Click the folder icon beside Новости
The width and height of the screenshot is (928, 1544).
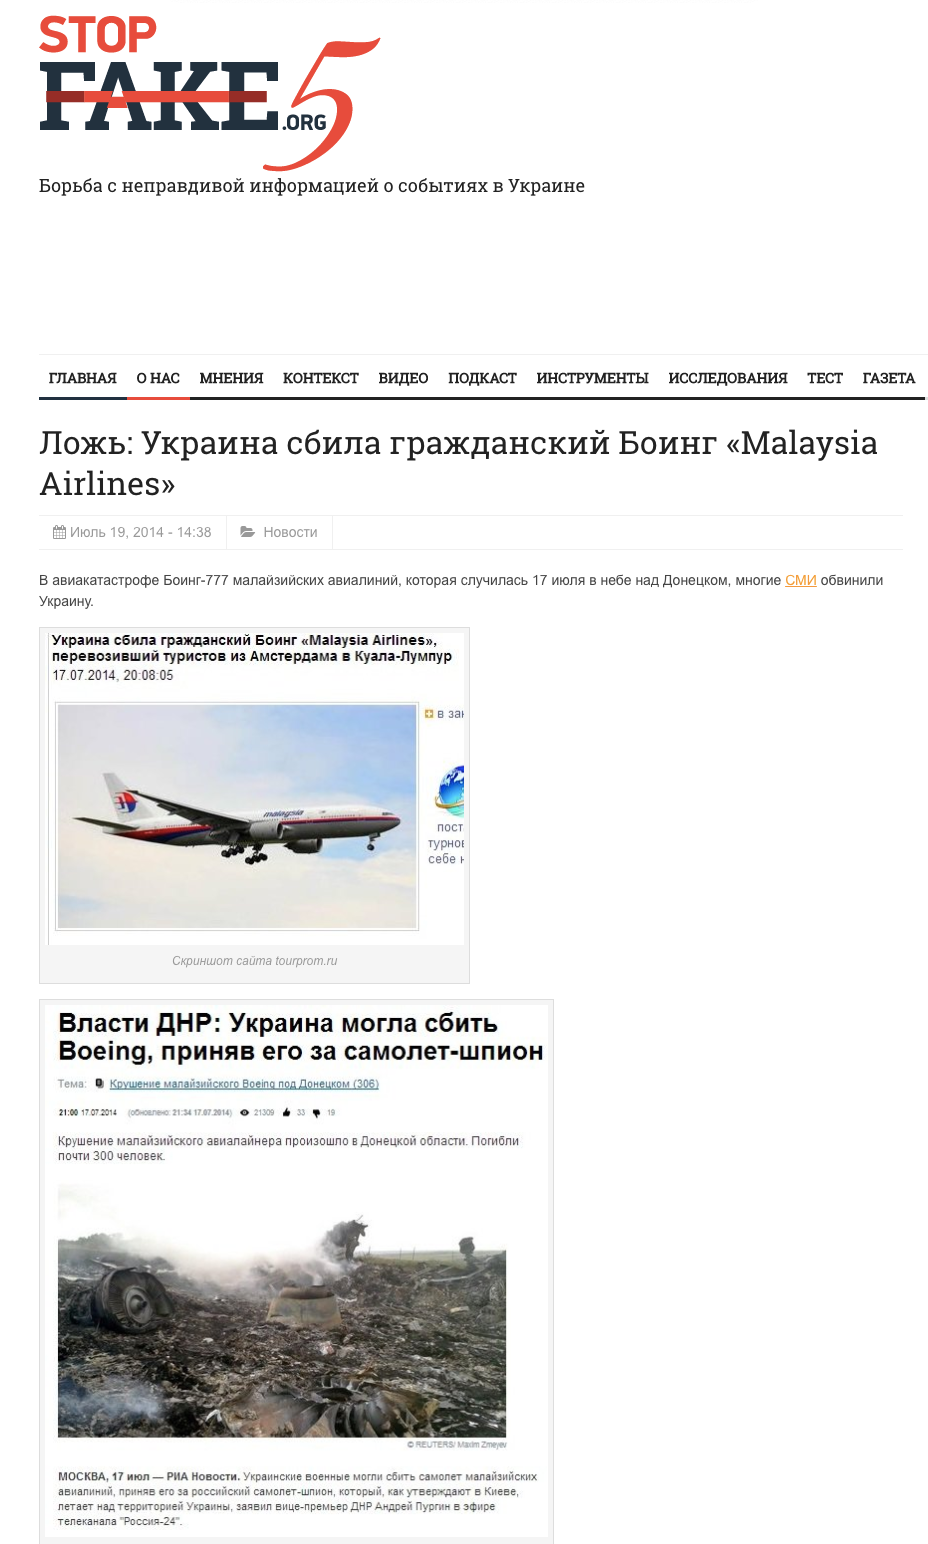[x=248, y=532]
